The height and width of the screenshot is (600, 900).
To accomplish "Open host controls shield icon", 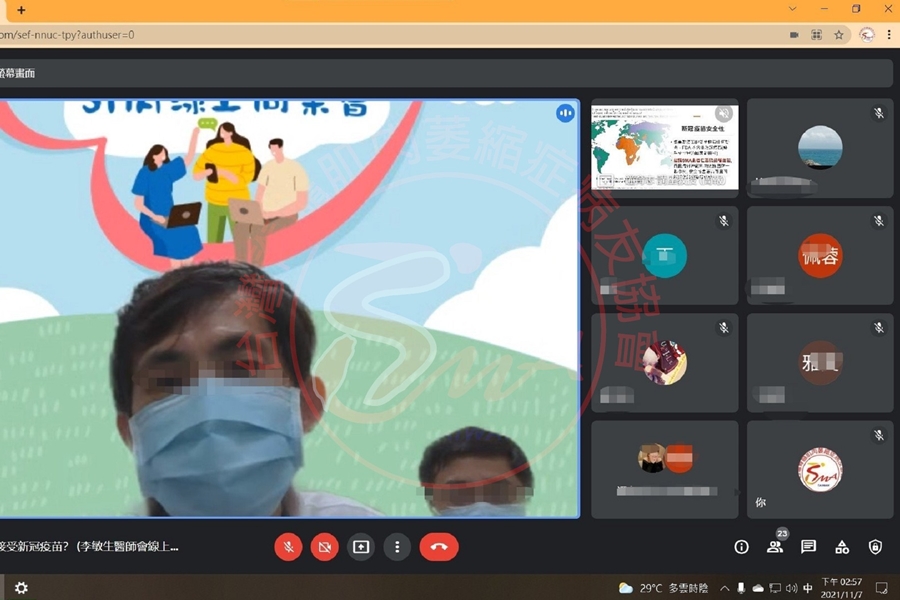I will pyautogui.click(x=875, y=547).
